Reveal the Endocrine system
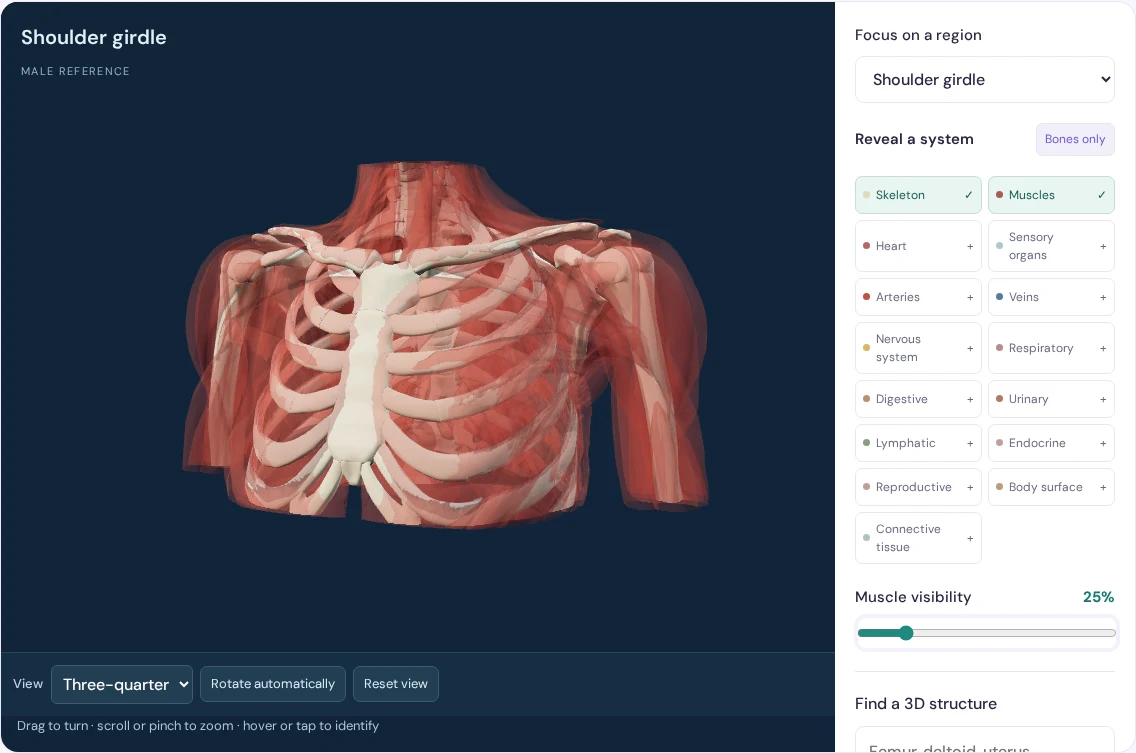The image size is (1136, 753). point(1051,443)
